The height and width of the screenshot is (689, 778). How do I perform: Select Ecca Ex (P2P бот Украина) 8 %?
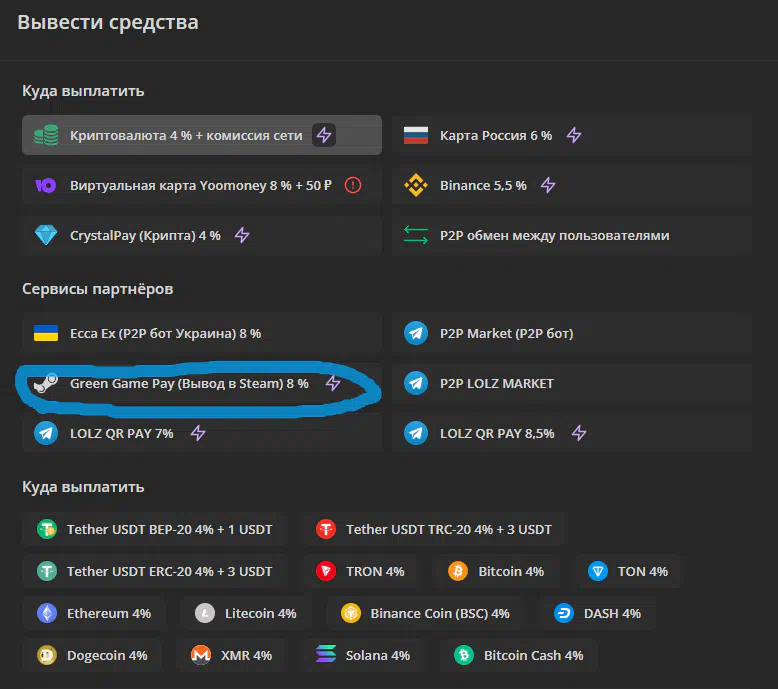tap(202, 333)
